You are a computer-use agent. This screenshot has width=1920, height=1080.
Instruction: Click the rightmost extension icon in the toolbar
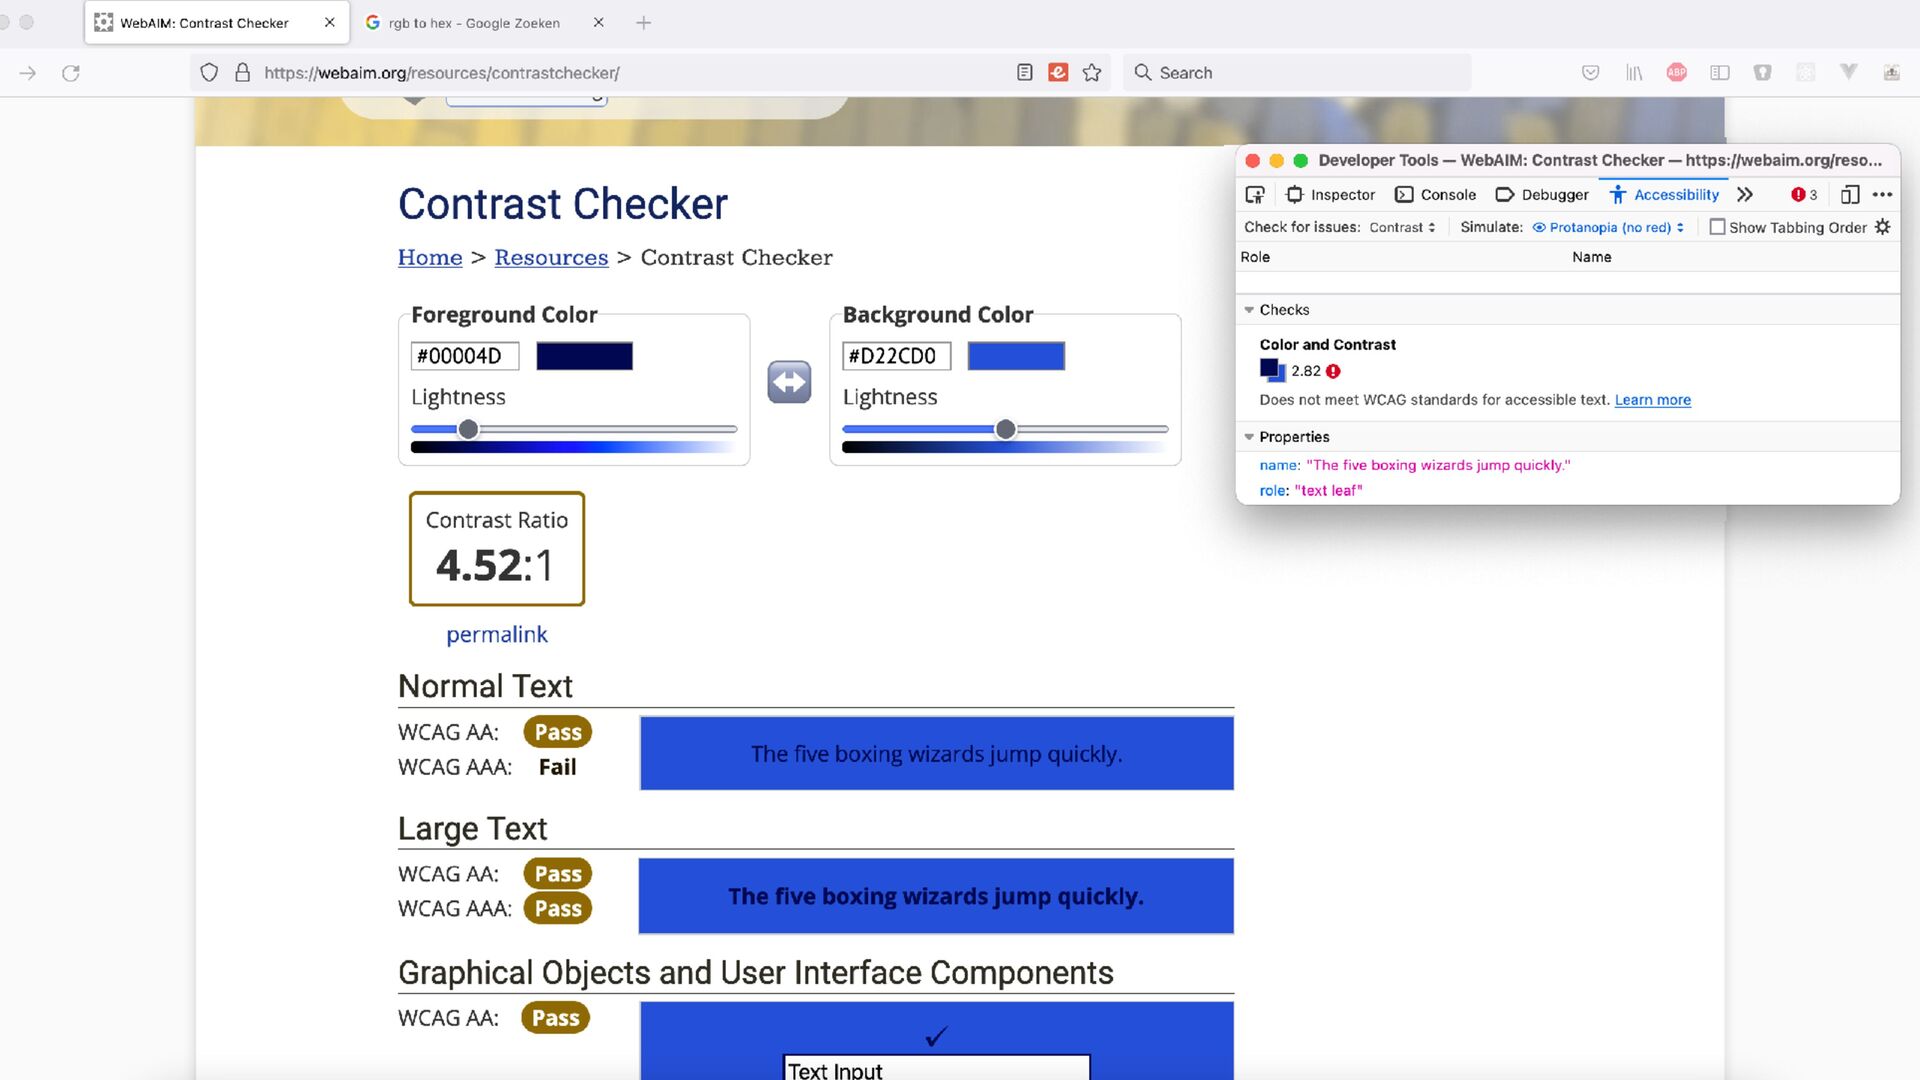tap(1892, 73)
